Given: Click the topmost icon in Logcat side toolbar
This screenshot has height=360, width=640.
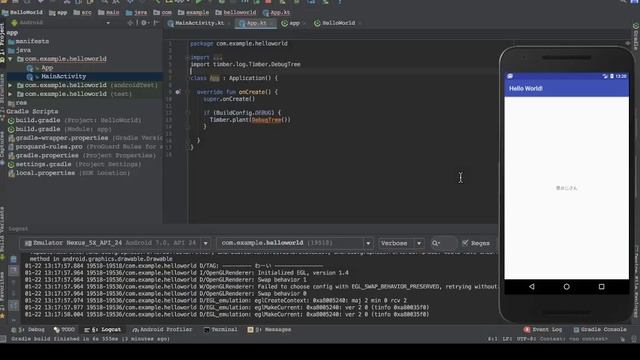Looking at the screenshot, I should coord(13,259).
